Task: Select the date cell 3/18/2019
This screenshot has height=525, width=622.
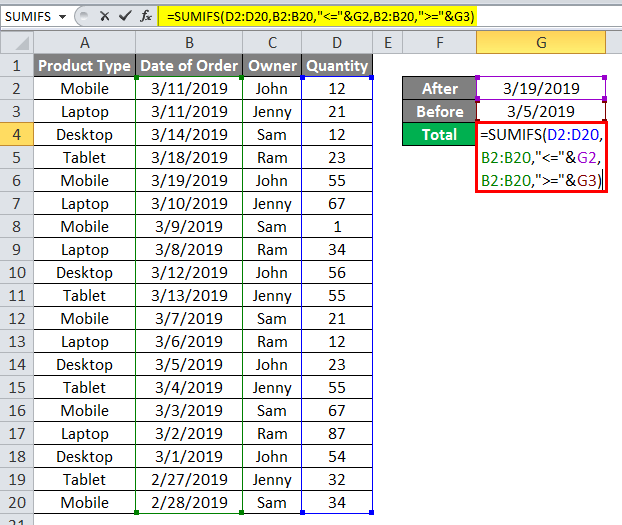Action: (189, 158)
